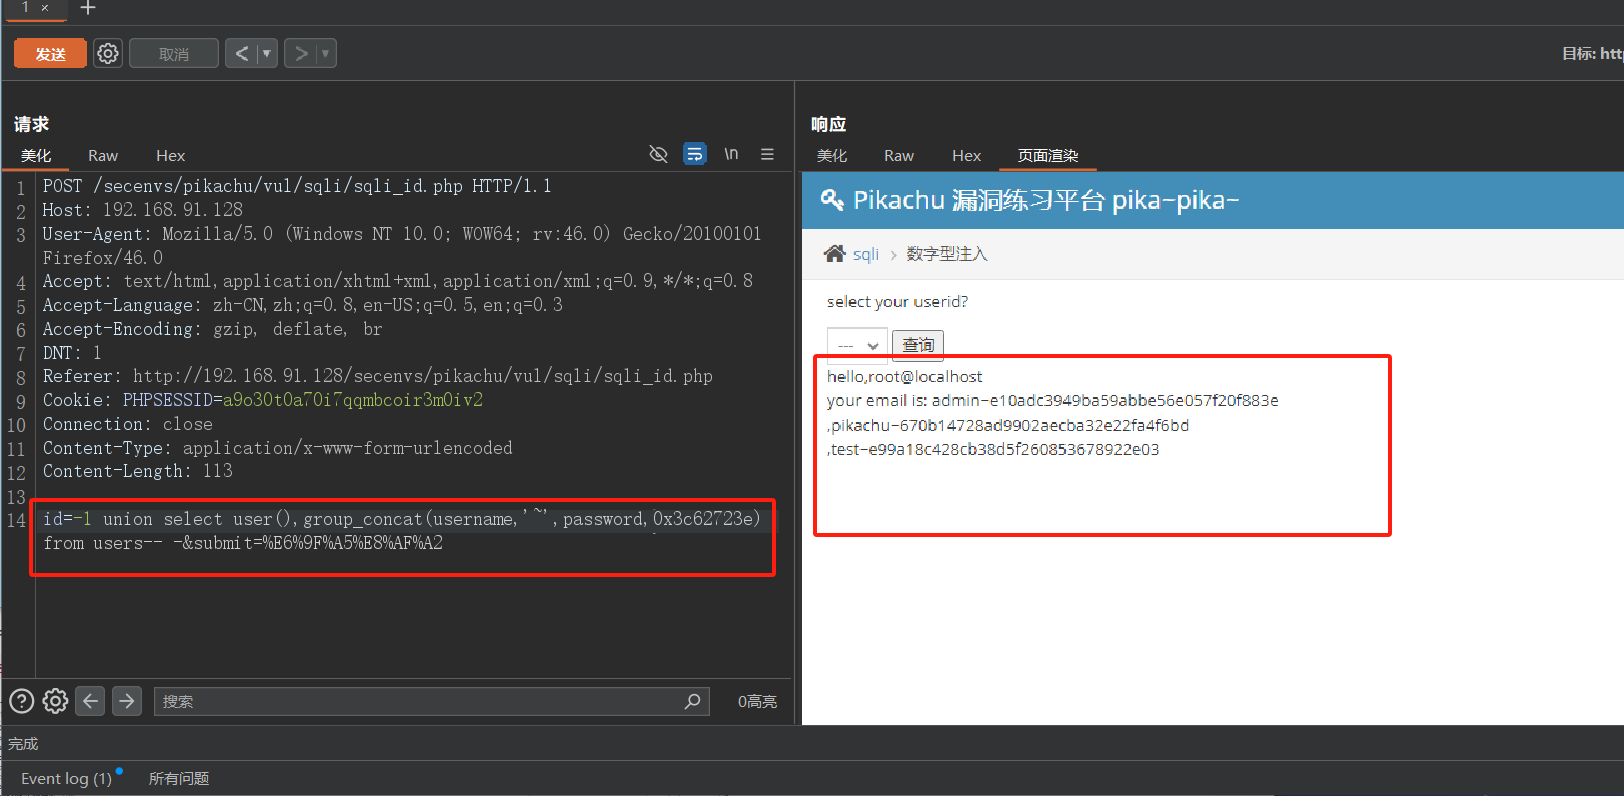Toggle hide non-printable characters eye icon
The image size is (1624, 796).
coord(658,154)
